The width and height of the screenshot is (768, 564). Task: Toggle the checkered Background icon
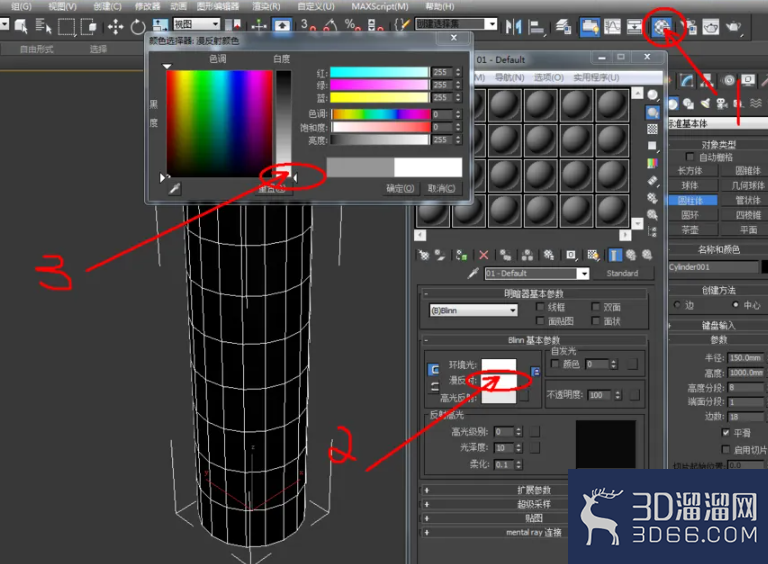[x=652, y=129]
